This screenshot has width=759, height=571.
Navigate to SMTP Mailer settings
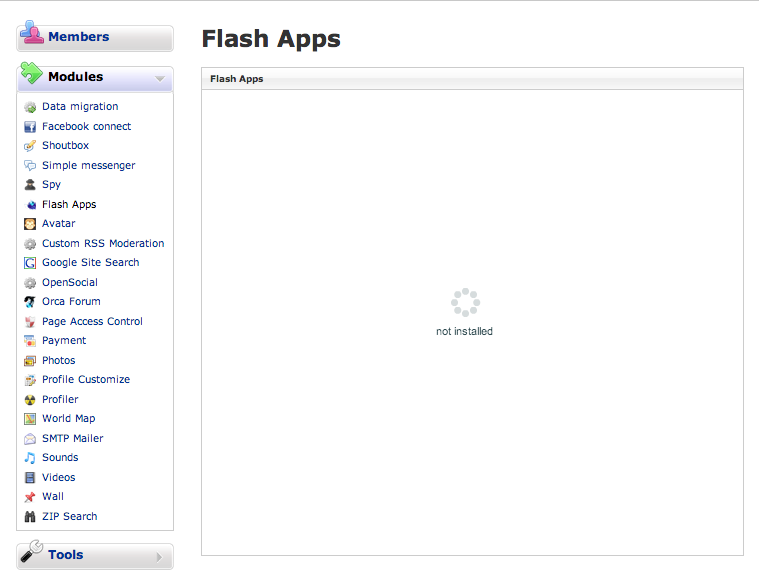click(73, 438)
